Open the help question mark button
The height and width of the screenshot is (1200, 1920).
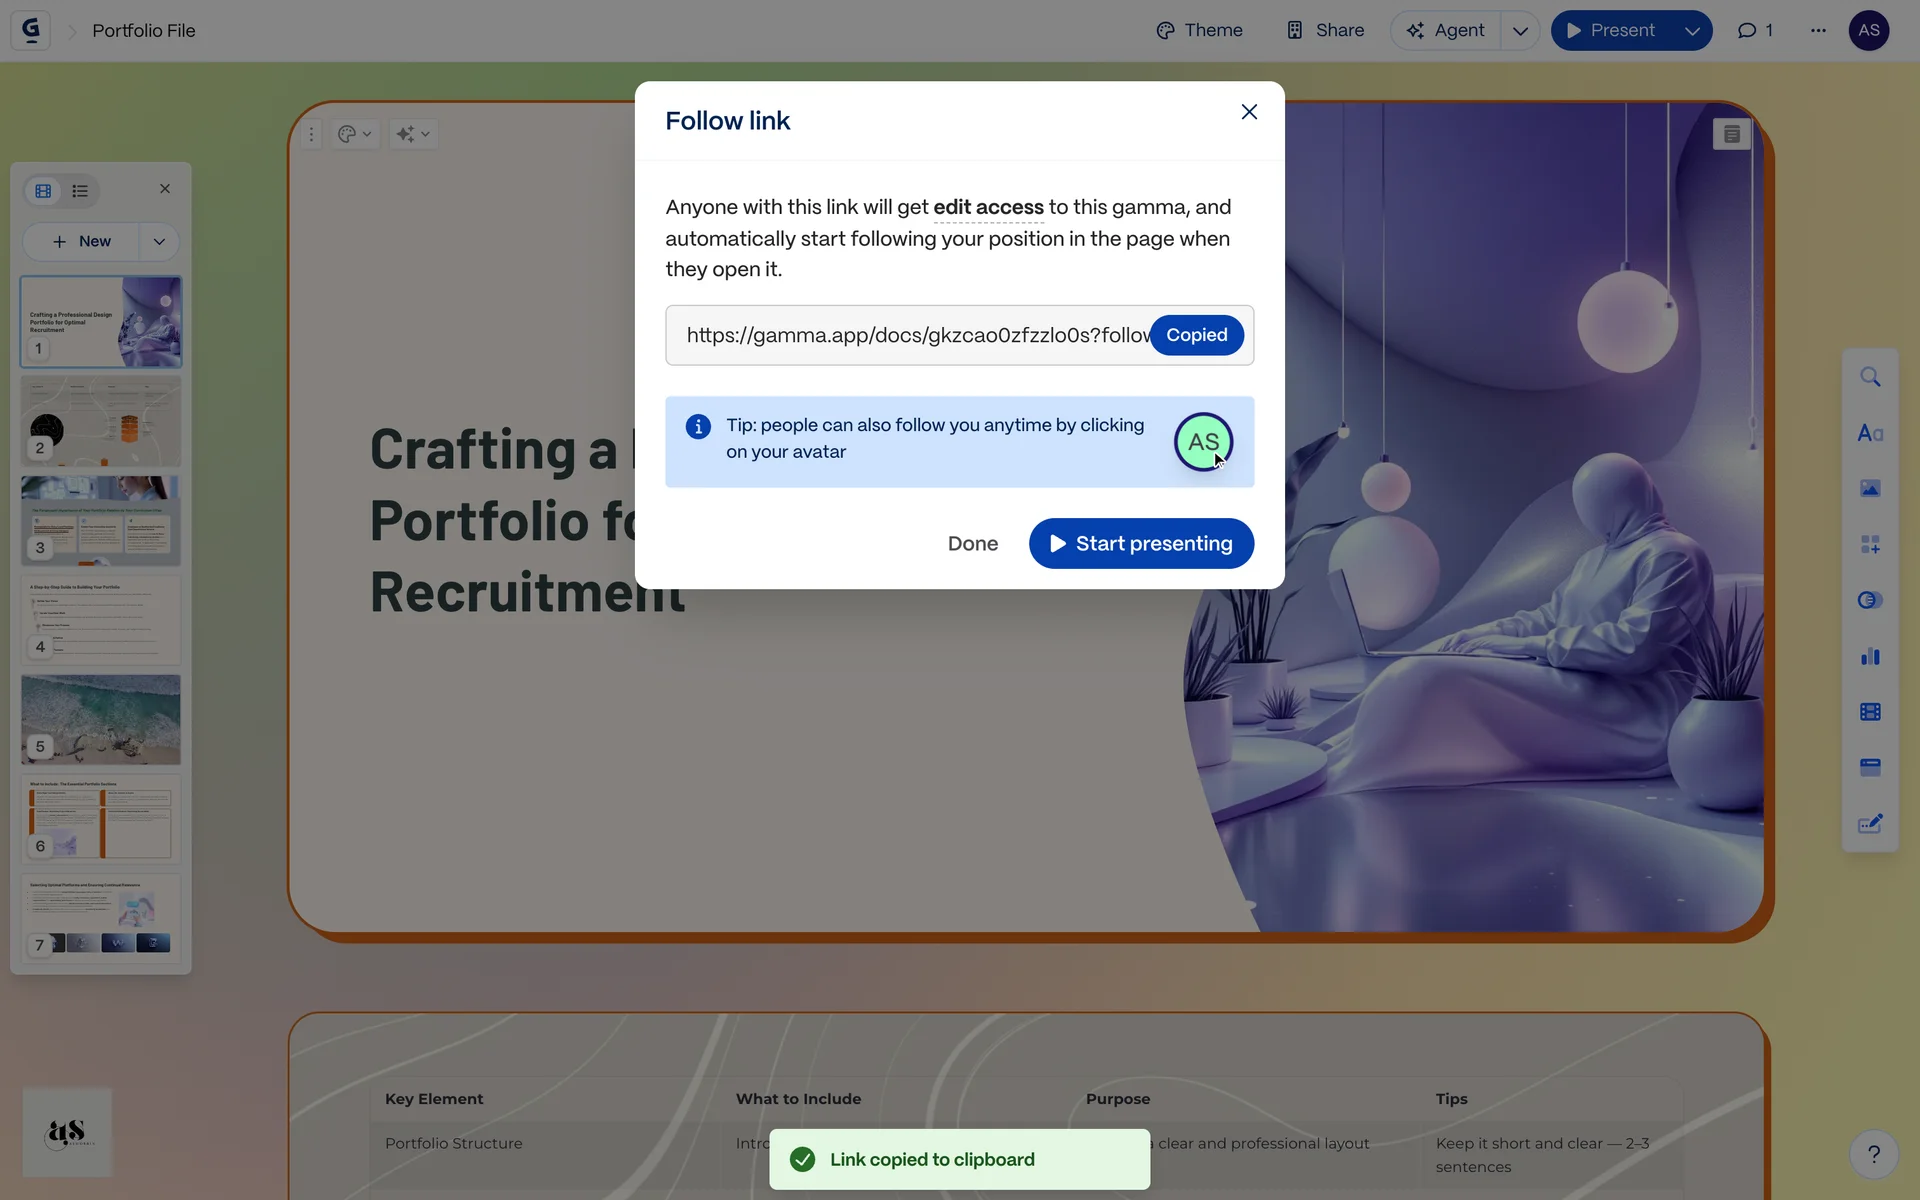coord(1874,1154)
